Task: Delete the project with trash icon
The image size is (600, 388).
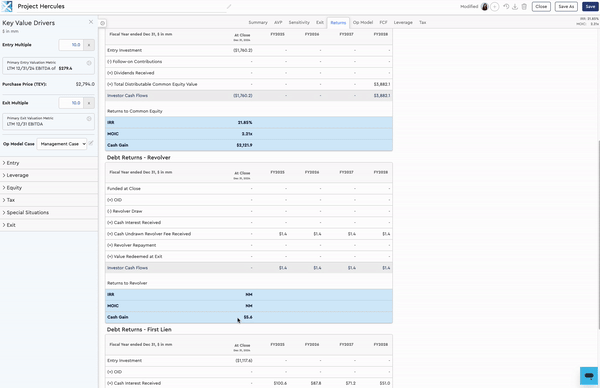Action: (x=524, y=7)
